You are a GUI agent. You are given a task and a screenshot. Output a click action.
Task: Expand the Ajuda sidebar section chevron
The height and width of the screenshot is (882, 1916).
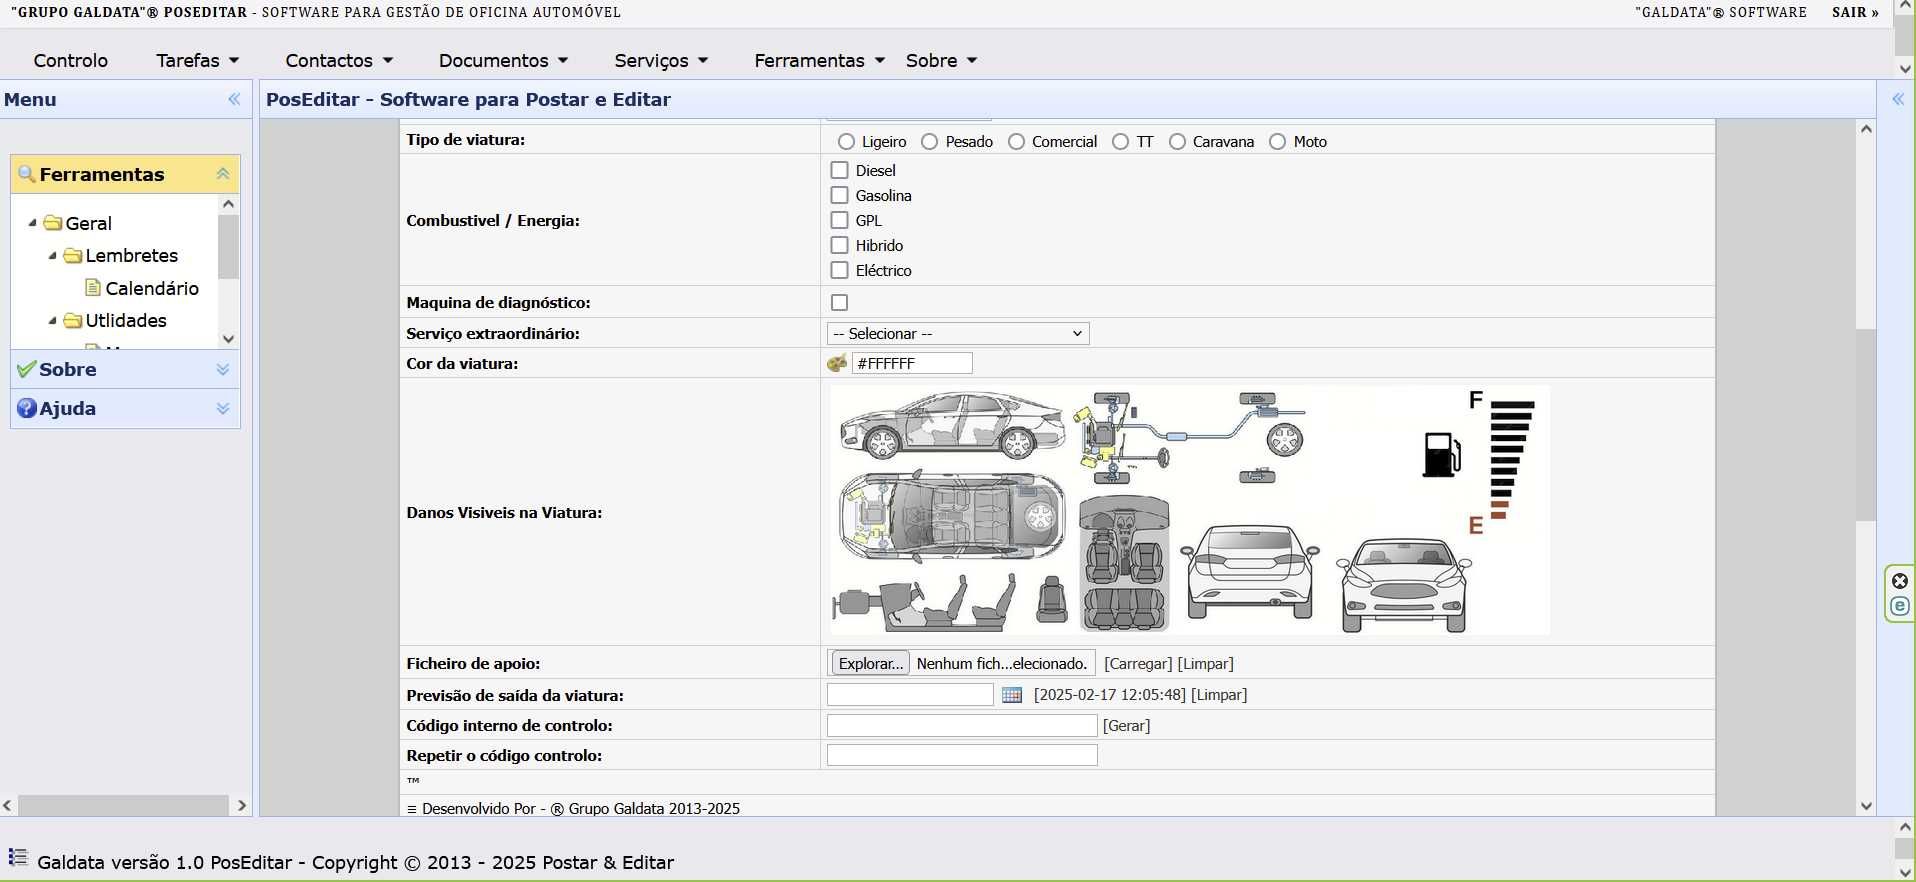(x=223, y=408)
